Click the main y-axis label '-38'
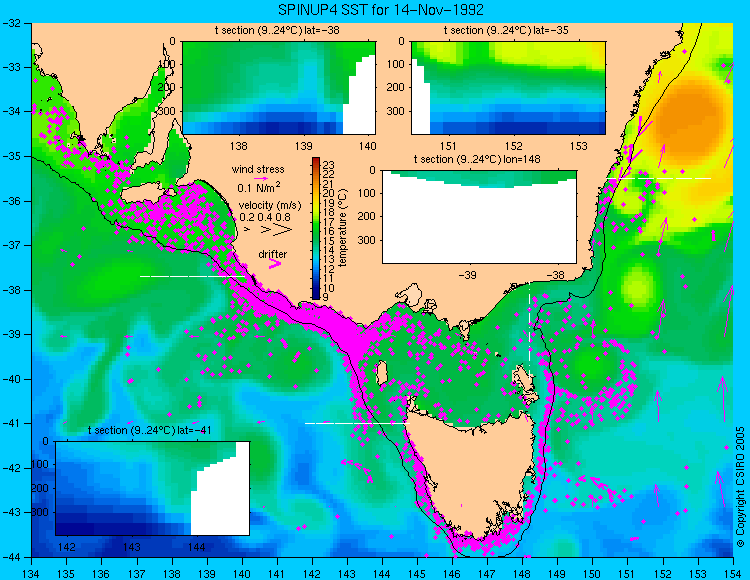Image resolution: width=750 pixels, height=580 pixels. click(x=12, y=290)
